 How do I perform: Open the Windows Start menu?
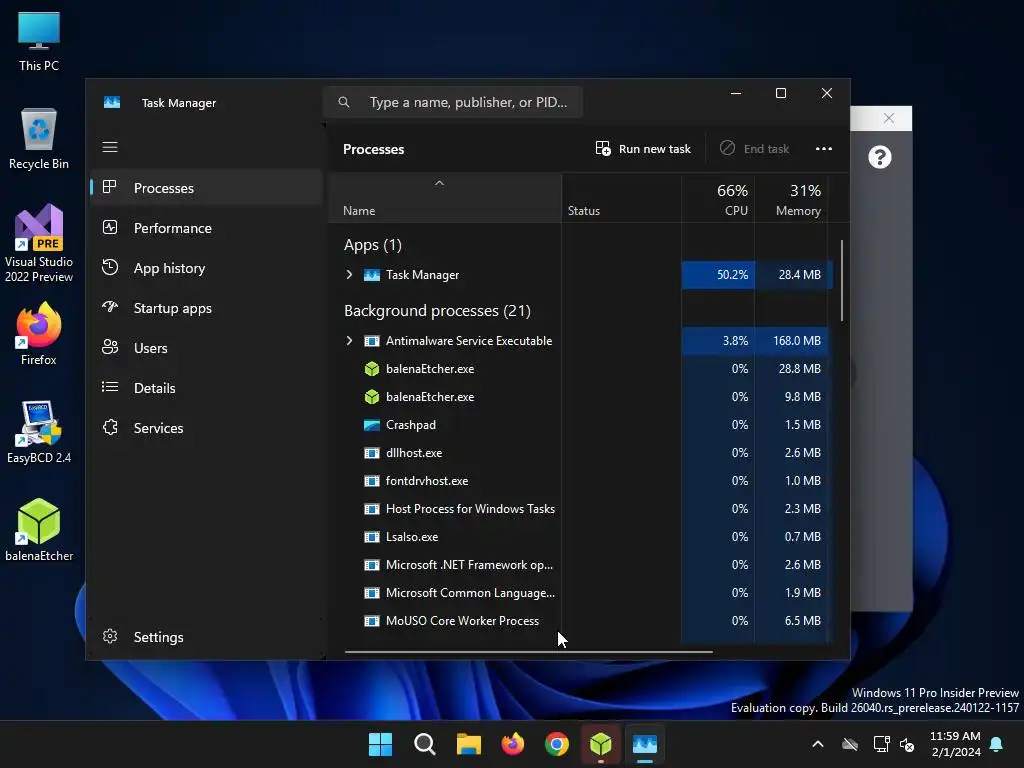click(x=380, y=744)
